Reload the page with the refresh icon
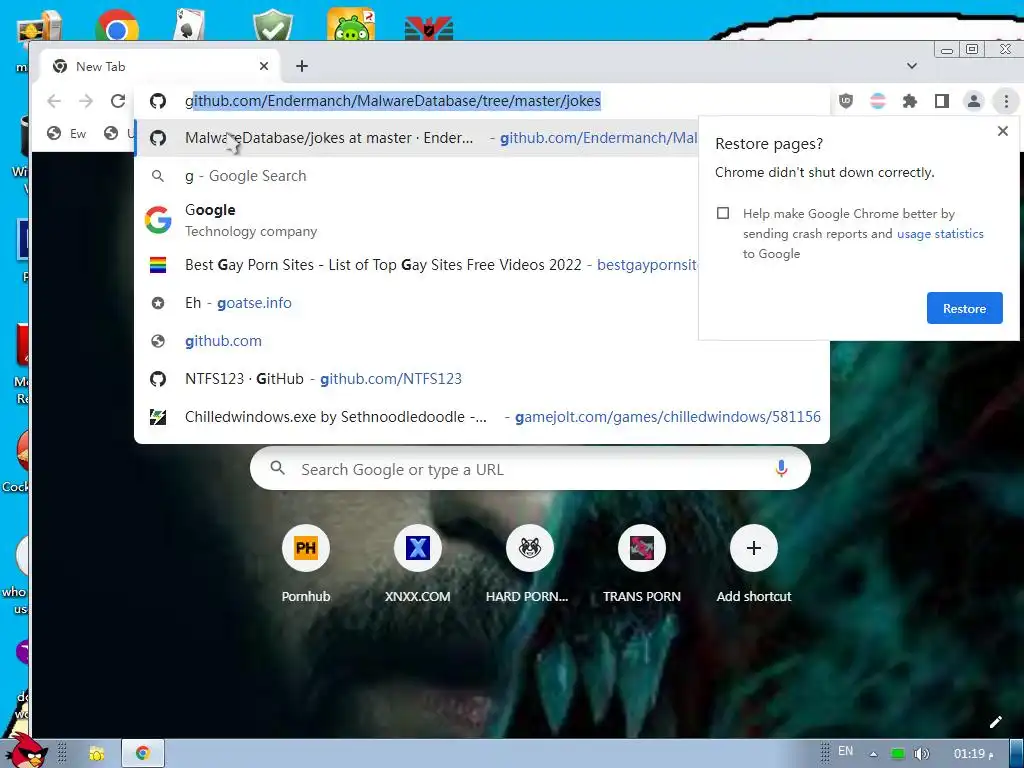The image size is (1024, 768). [118, 101]
